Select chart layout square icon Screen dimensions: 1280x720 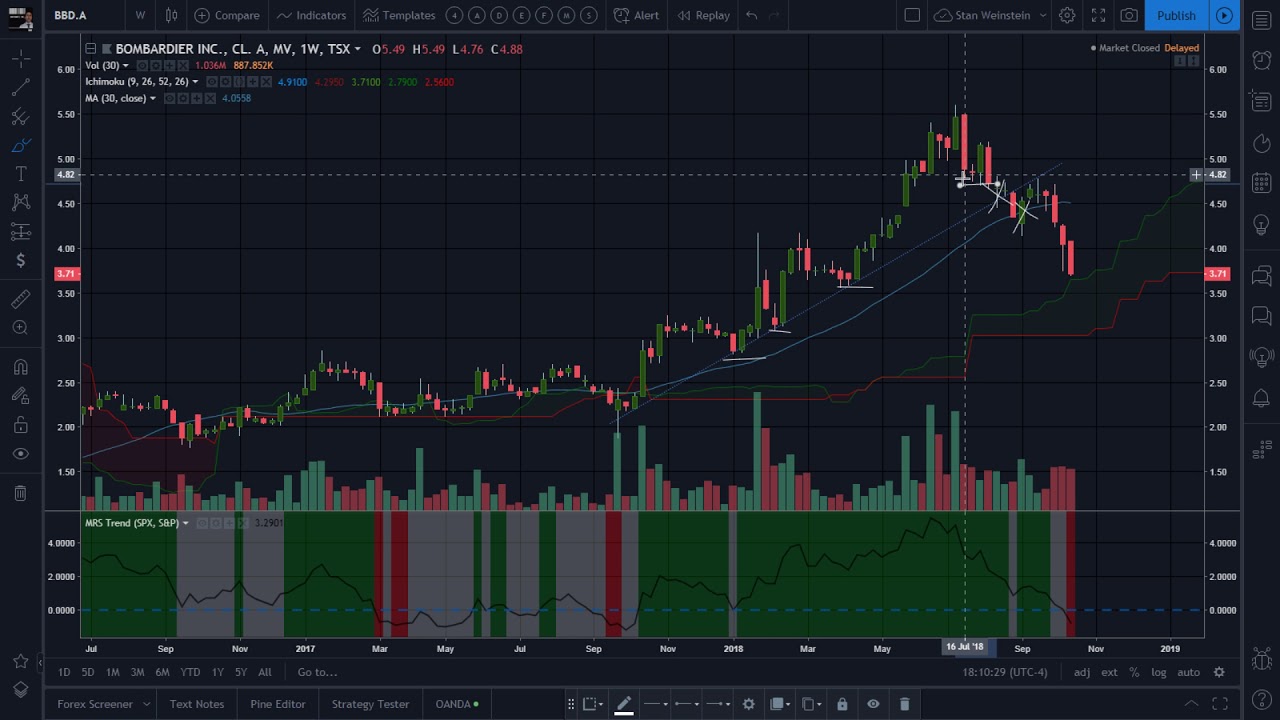(912, 15)
